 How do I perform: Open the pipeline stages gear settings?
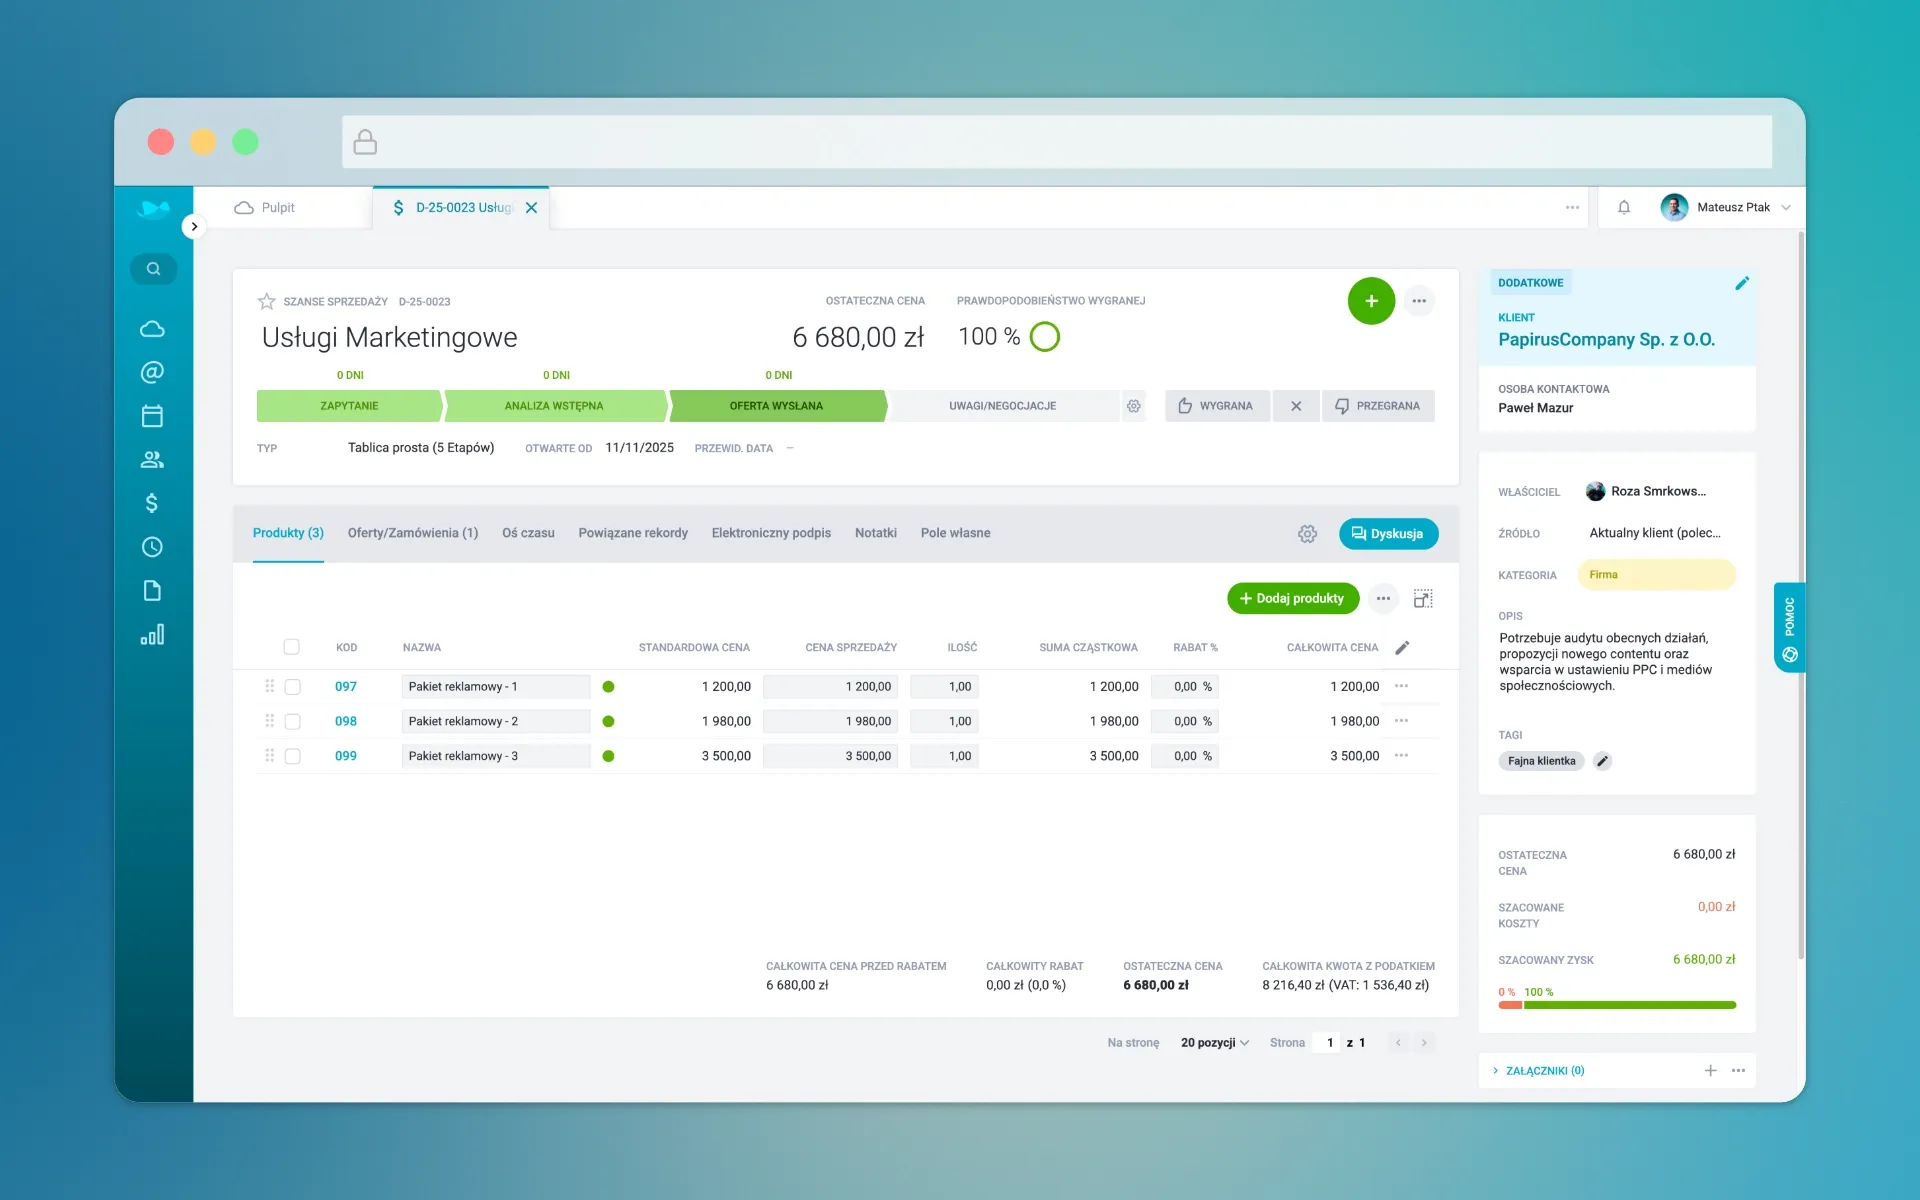click(1133, 406)
